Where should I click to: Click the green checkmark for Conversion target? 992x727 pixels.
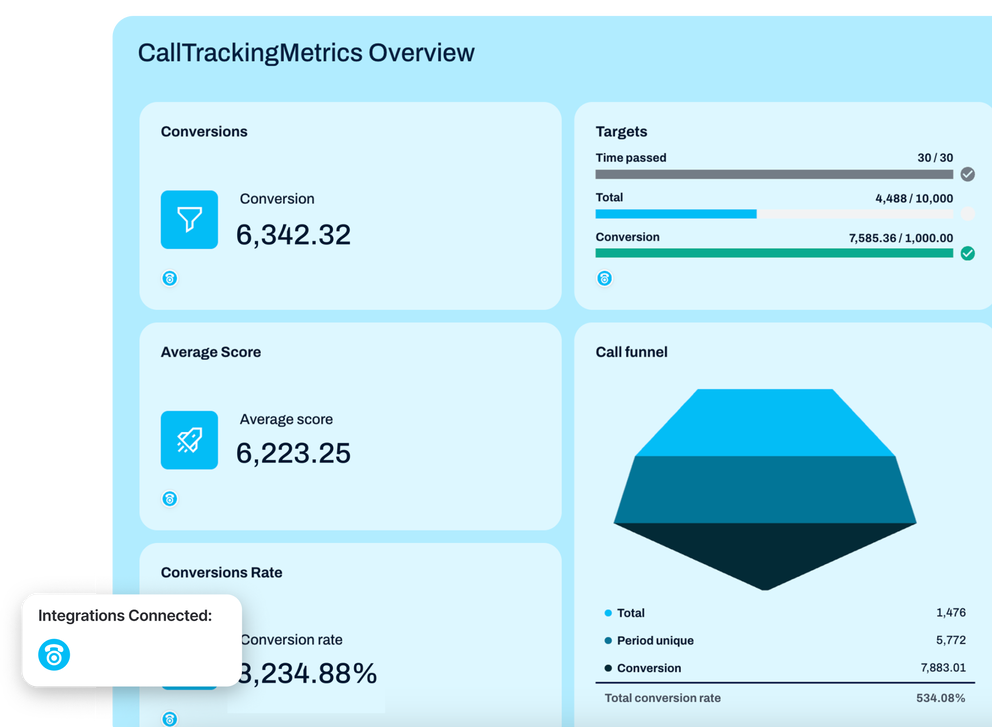[x=967, y=253]
